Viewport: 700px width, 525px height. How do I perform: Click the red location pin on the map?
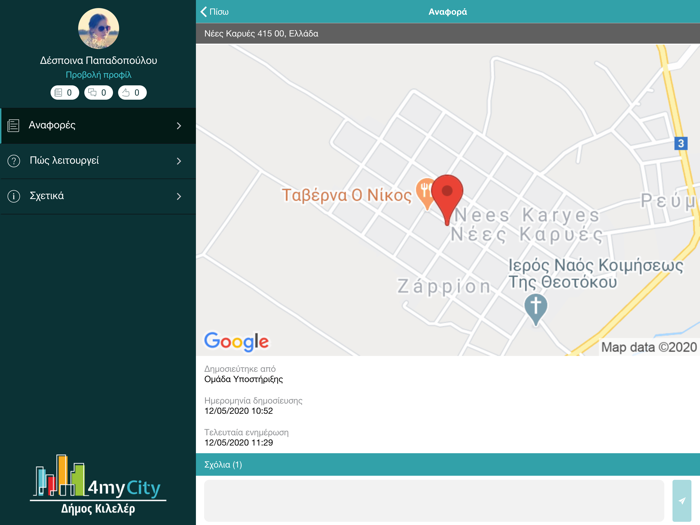(x=447, y=195)
